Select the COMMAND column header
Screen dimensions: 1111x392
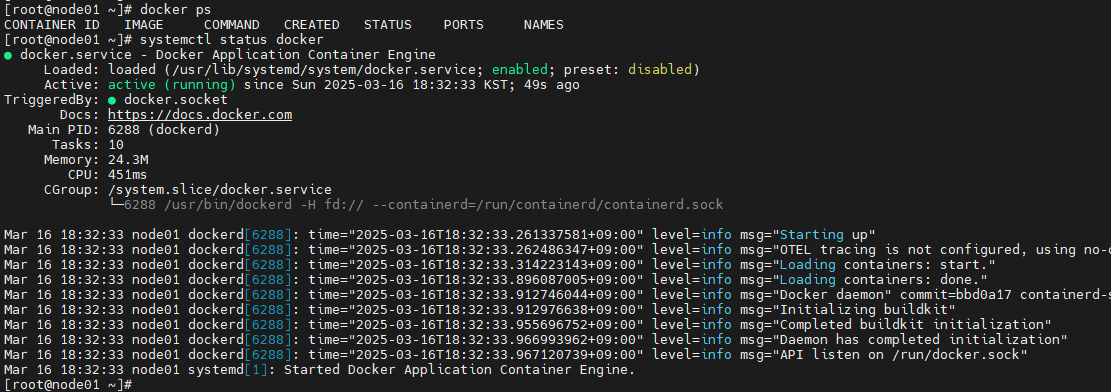[232, 25]
